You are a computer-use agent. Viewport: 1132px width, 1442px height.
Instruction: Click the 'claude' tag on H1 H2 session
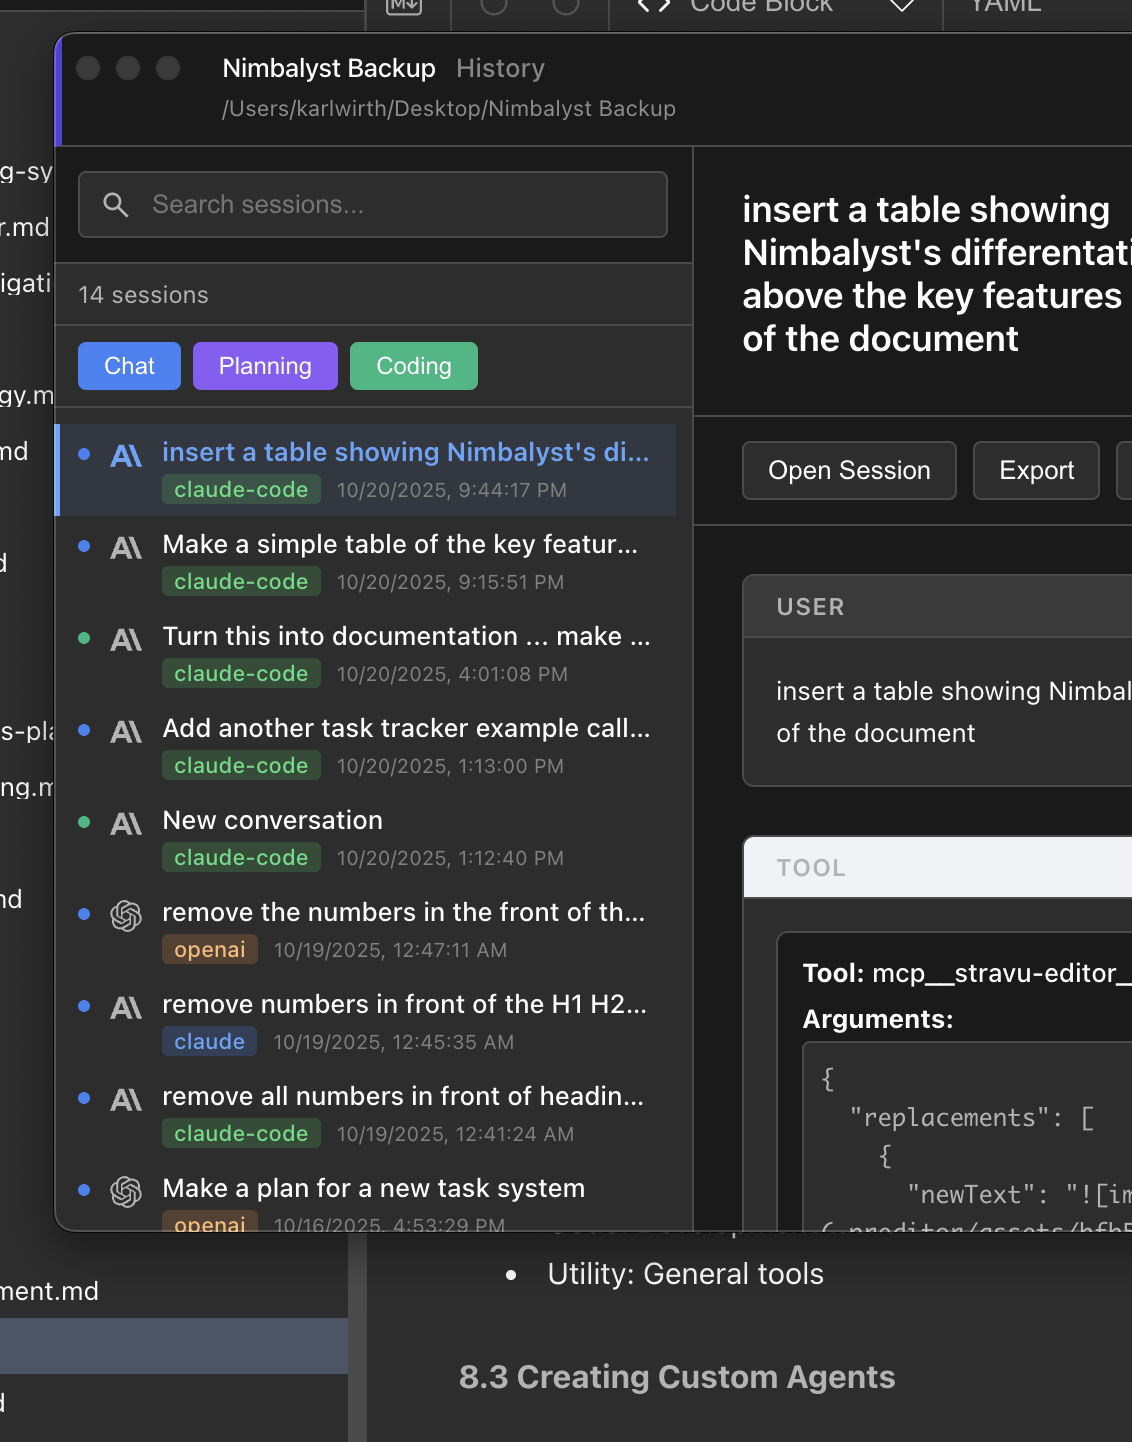(x=209, y=1042)
